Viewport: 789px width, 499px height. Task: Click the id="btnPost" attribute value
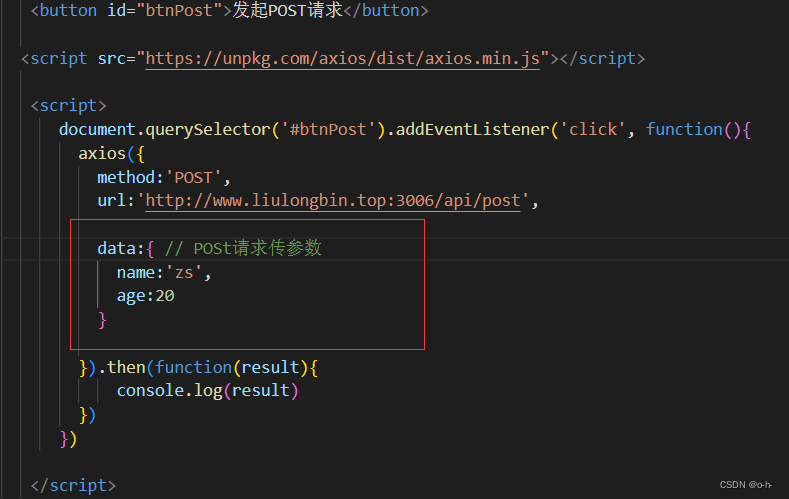click(x=179, y=10)
